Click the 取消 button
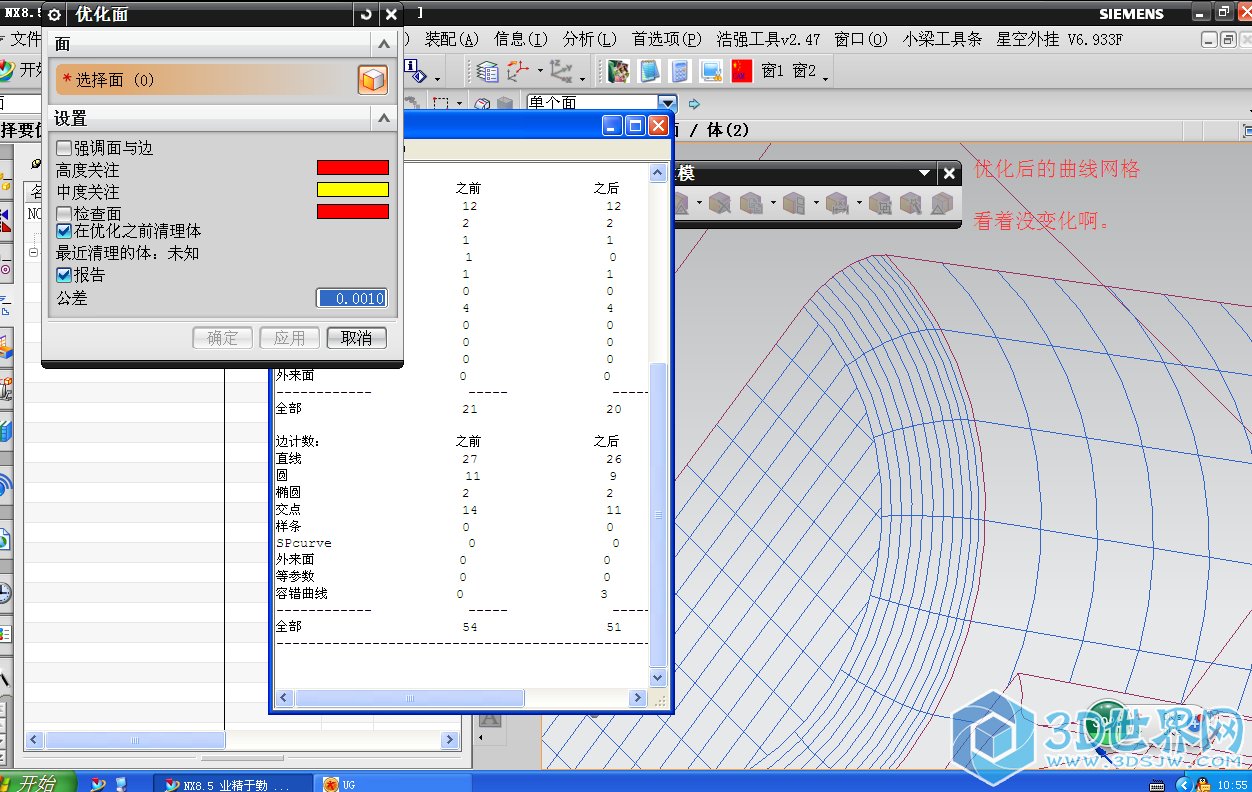1252x792 pixels. (x=356, y=338)
